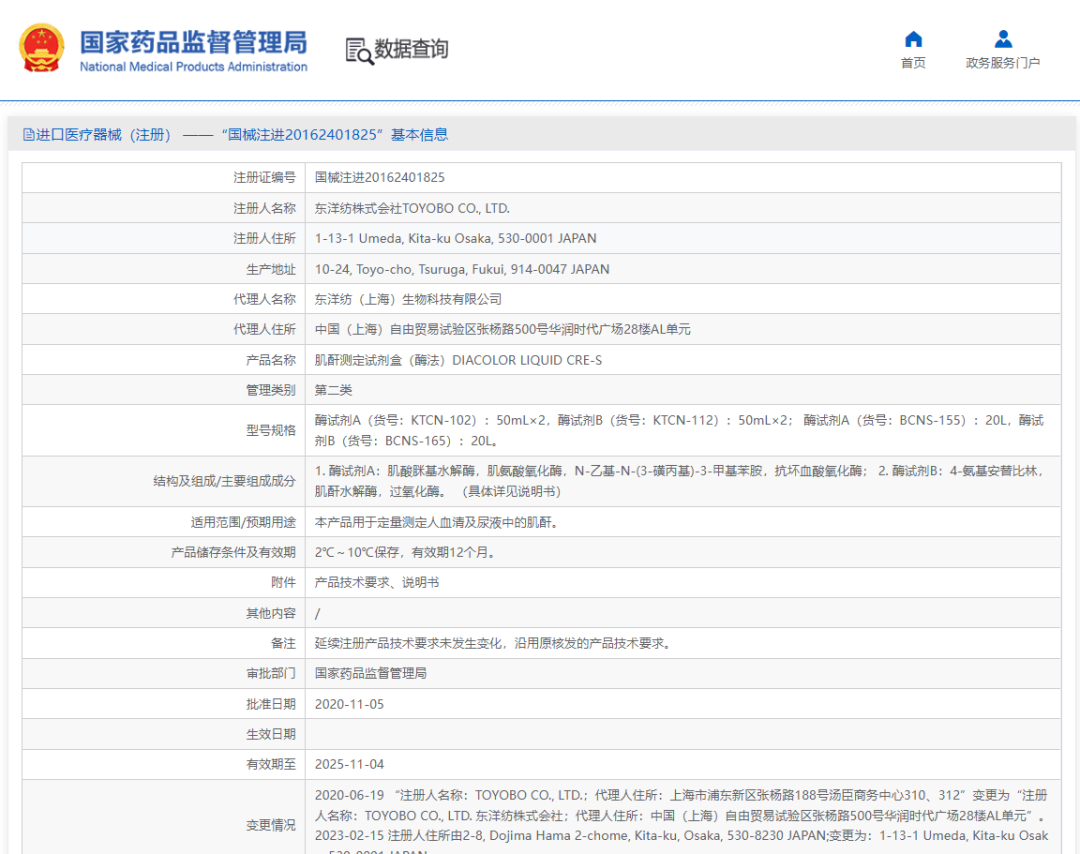Click the 政务服务门户 person icon
The image size is (1080, 854).
click(x=1003, y=39)
